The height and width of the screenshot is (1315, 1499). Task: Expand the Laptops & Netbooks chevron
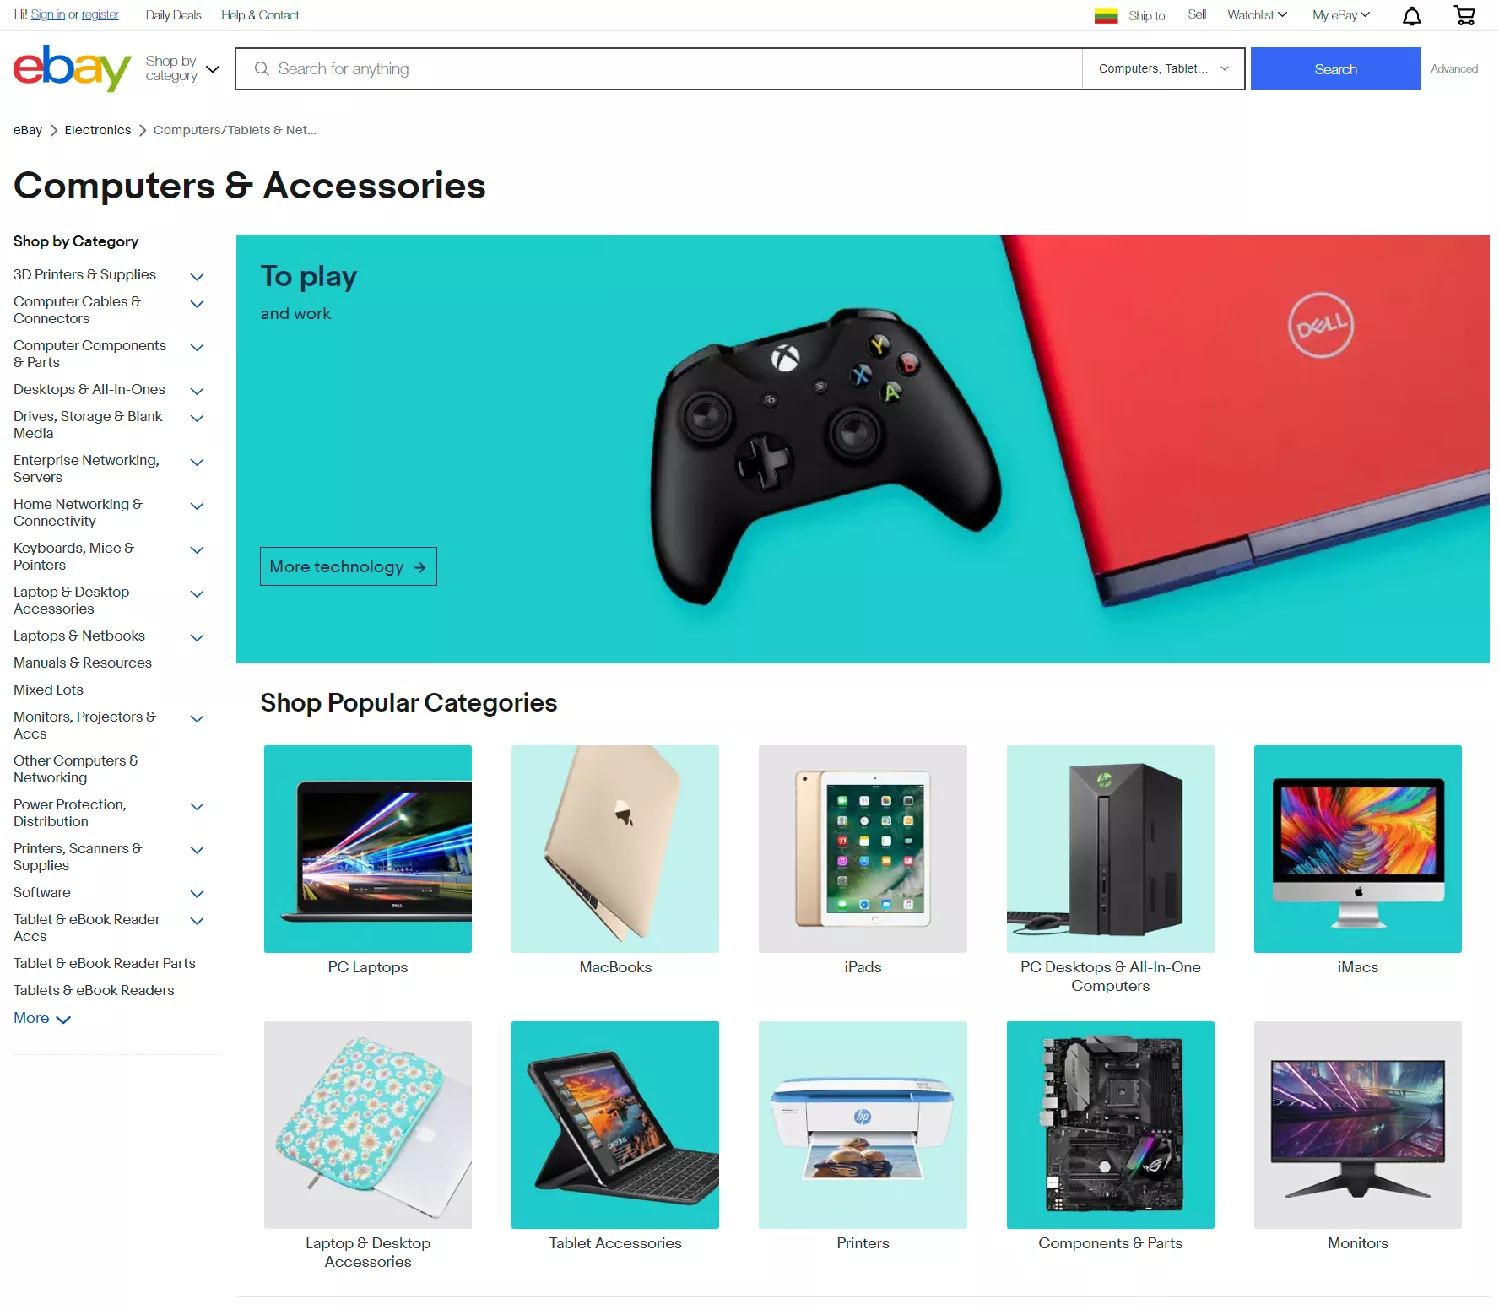197,638
